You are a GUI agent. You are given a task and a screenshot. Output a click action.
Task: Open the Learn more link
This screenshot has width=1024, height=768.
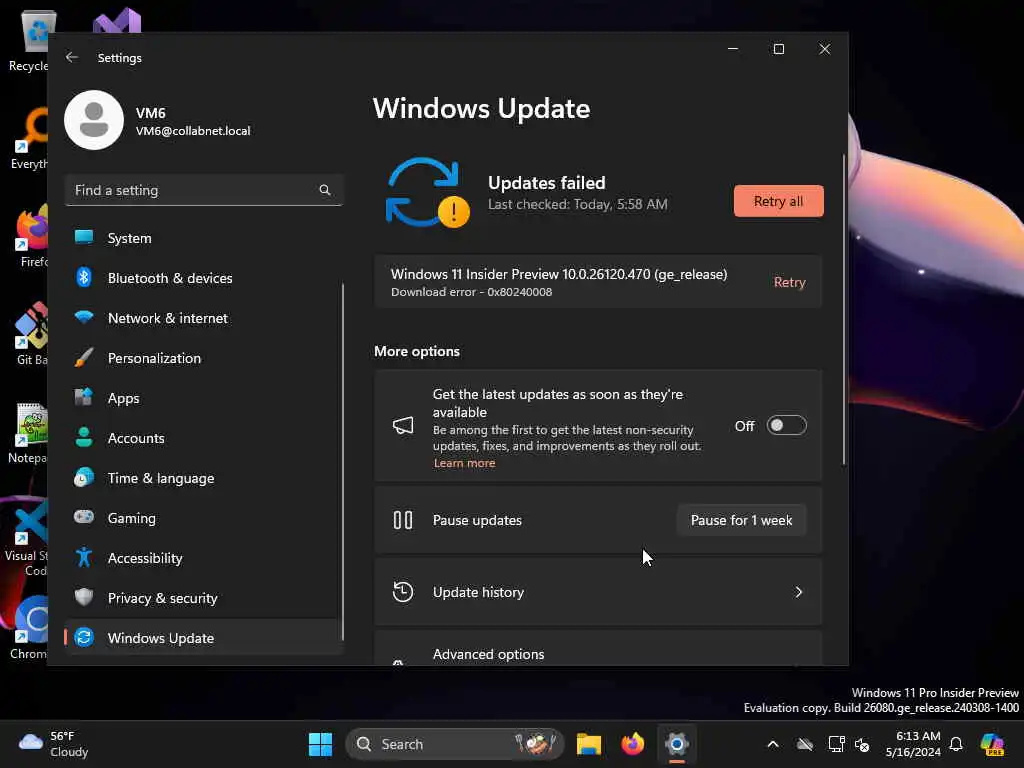(x=464, y=463)
